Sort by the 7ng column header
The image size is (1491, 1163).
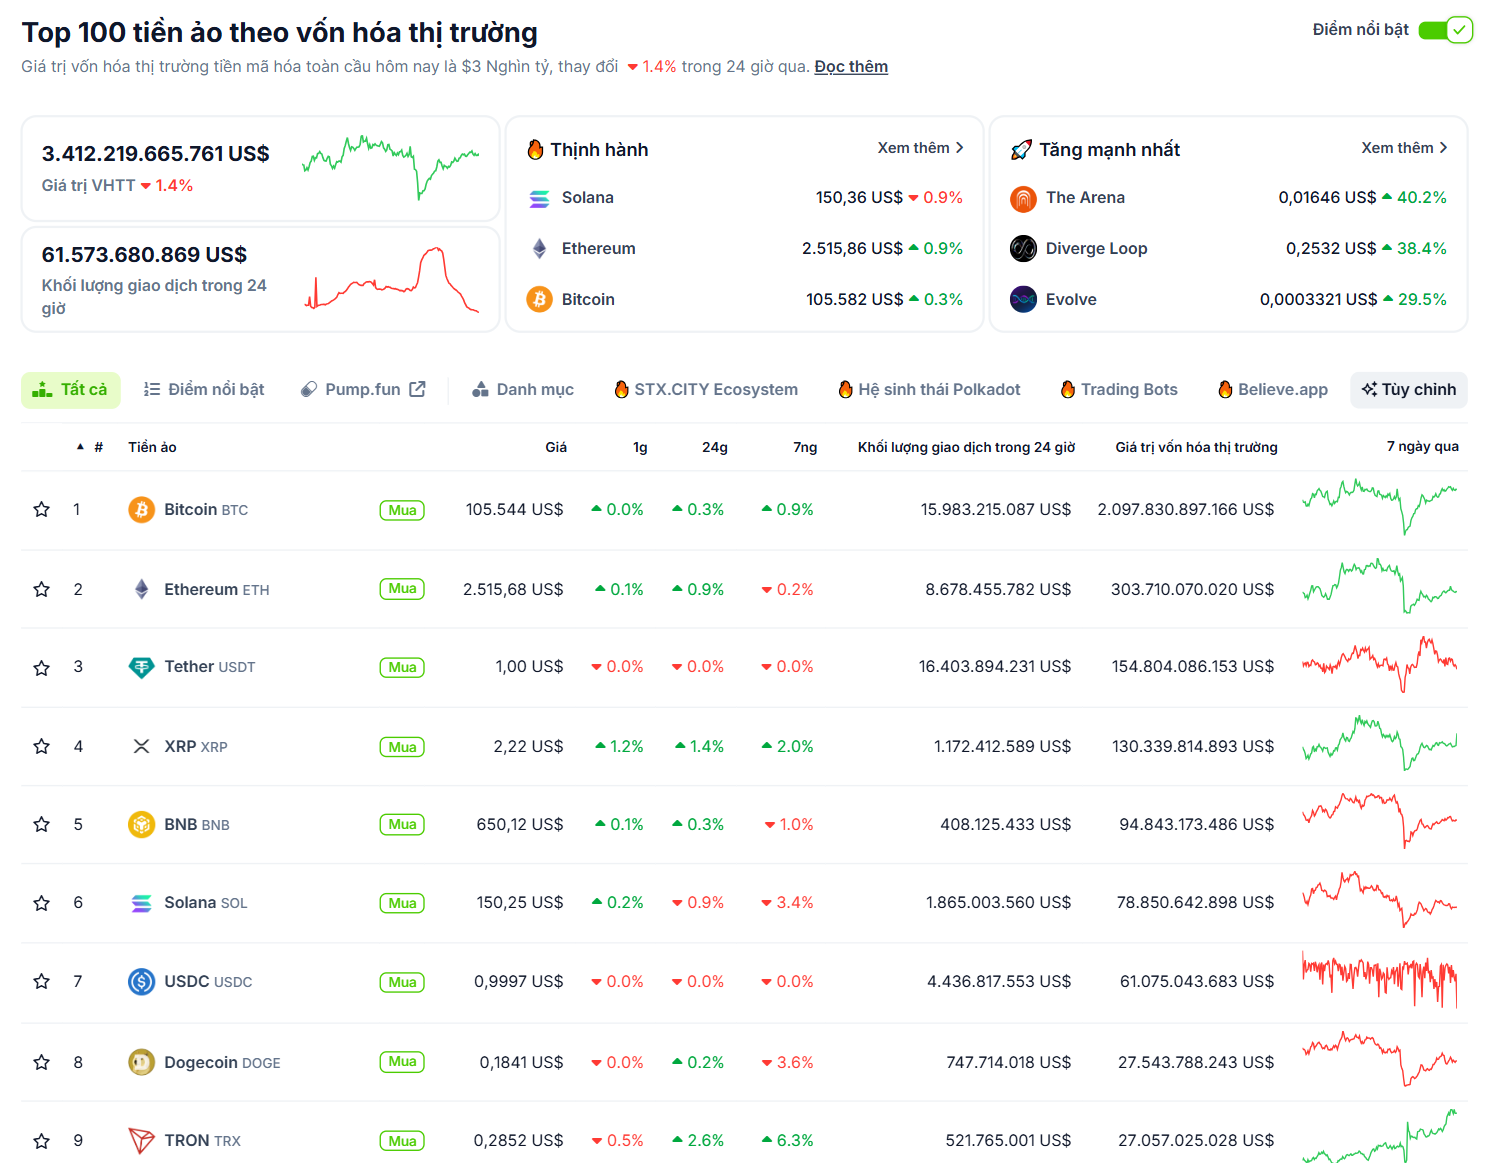[805, 447]
